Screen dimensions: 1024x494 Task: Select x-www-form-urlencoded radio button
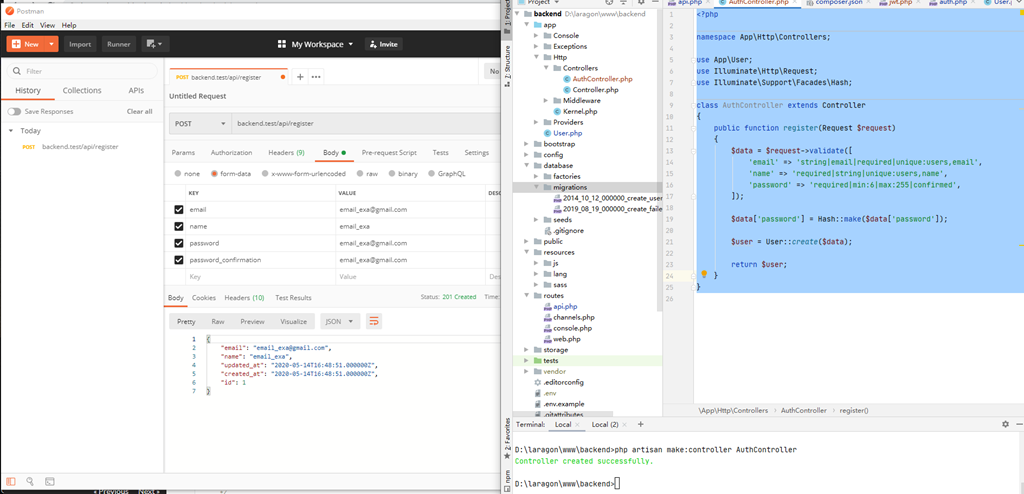pyautogui.click(x=264, y=174)
